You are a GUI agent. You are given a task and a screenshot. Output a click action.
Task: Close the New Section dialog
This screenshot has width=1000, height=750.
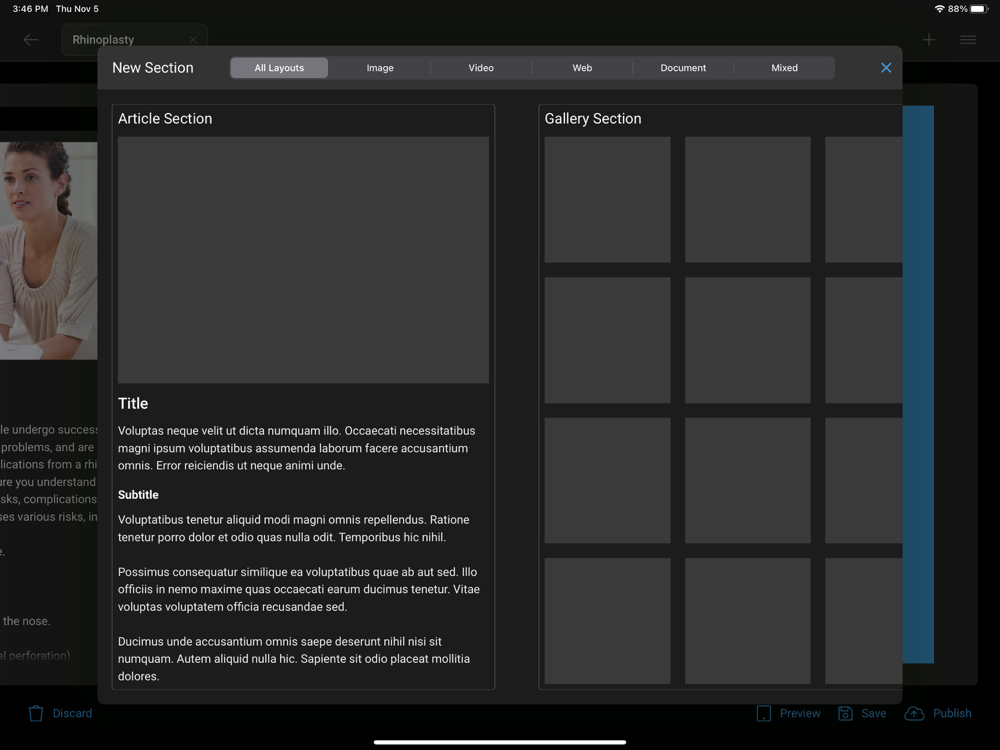886,68
